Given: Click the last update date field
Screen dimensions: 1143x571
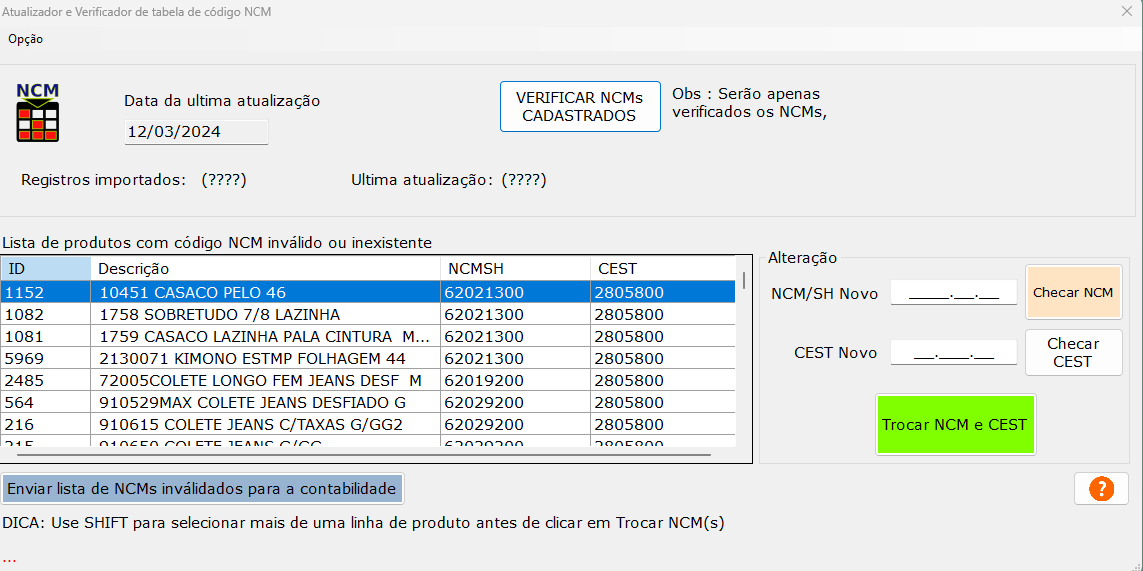Looking at the screenshot, I should [x=196, y=132].
